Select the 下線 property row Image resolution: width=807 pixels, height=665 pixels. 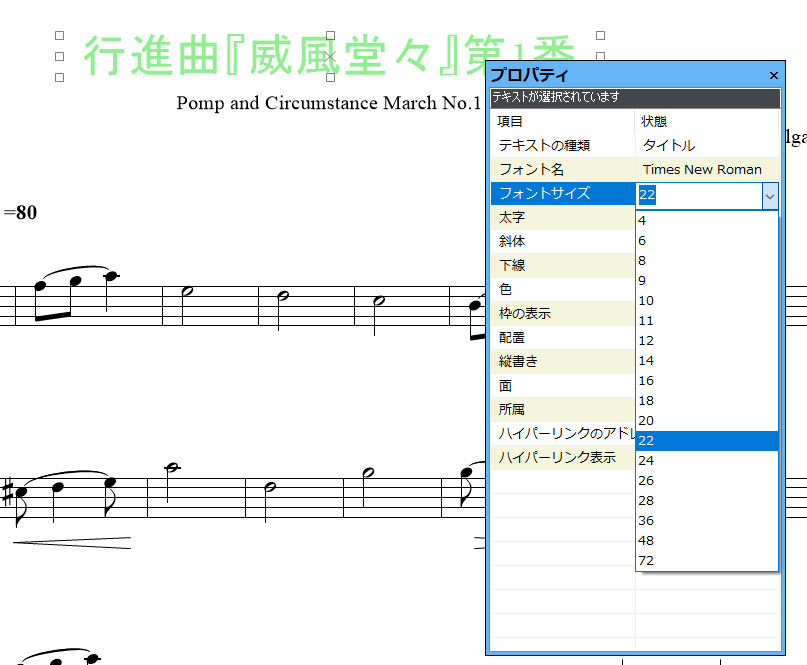[563, 266]
